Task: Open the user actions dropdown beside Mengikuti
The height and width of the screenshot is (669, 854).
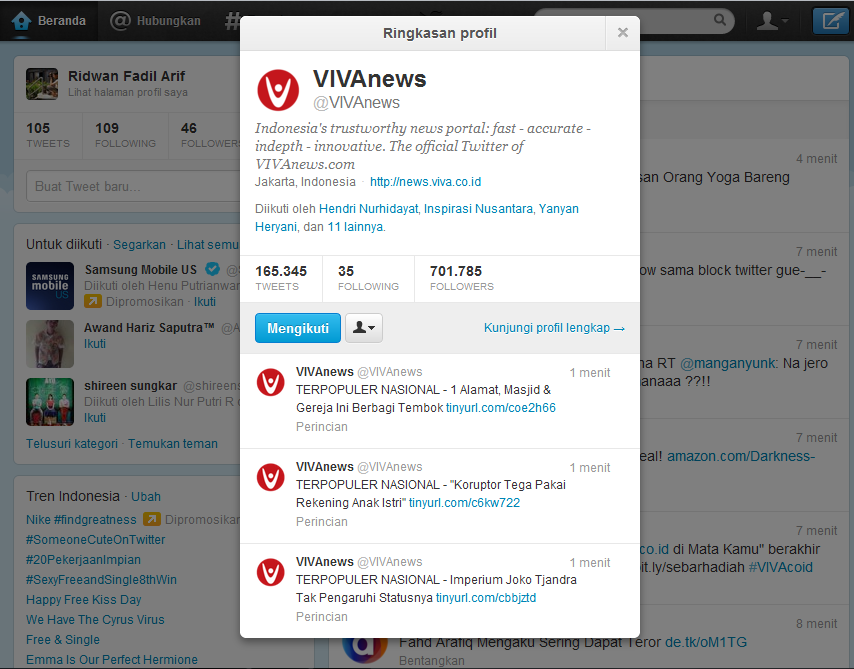Action: pyautogui.click(x=364, y=328)
